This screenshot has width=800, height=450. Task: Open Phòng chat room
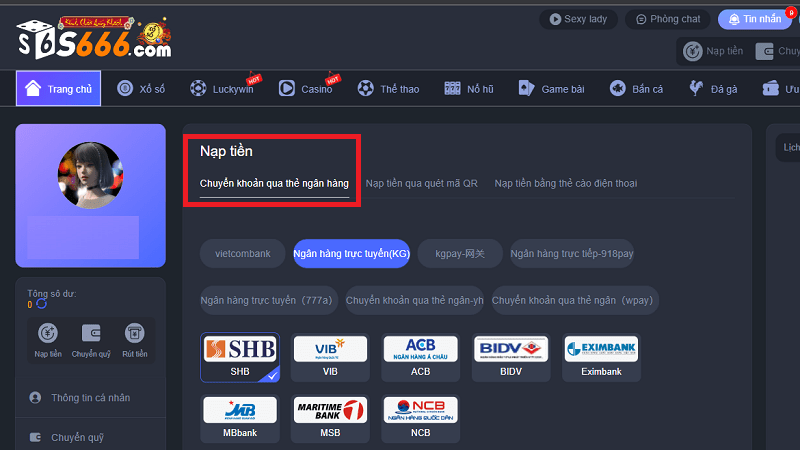[667, 19]
